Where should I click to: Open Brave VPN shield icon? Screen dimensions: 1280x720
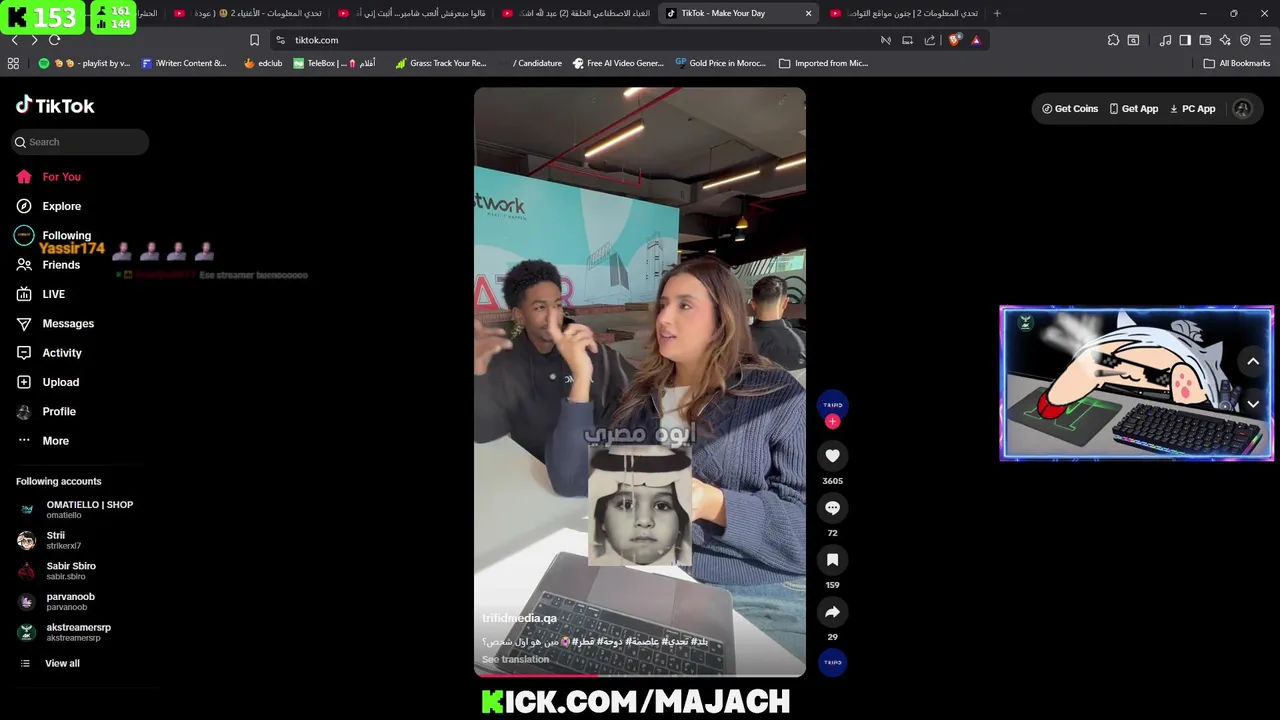tap(1245, 40)
